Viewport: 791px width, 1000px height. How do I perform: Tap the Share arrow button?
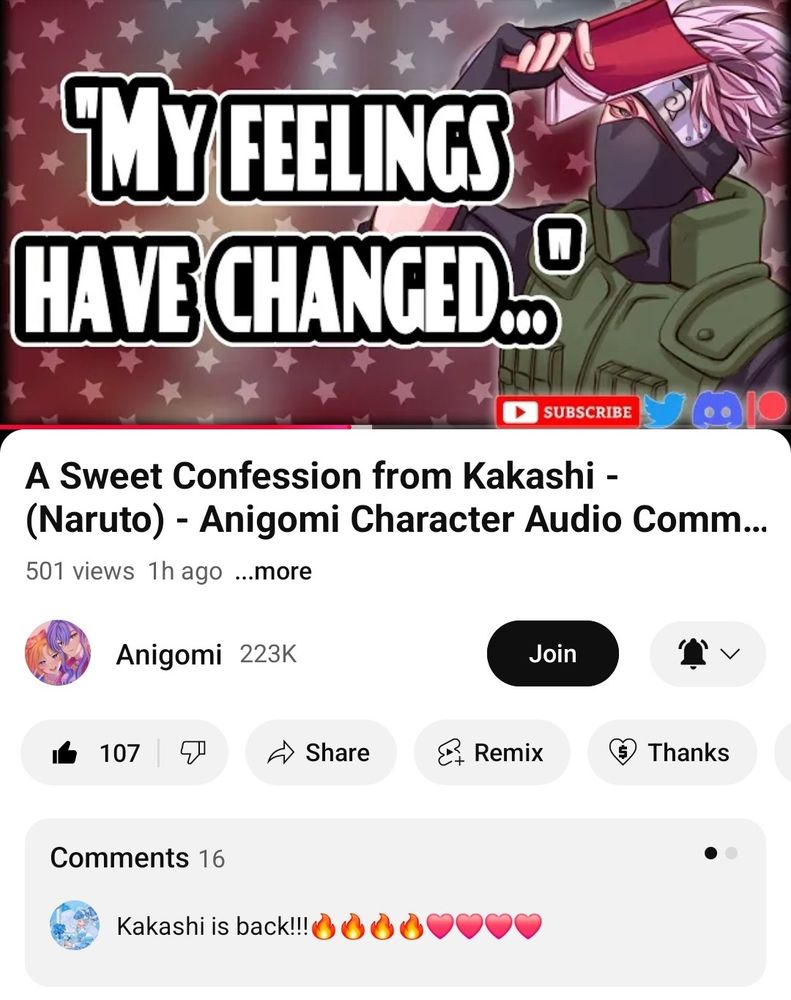tap(320, 753)
